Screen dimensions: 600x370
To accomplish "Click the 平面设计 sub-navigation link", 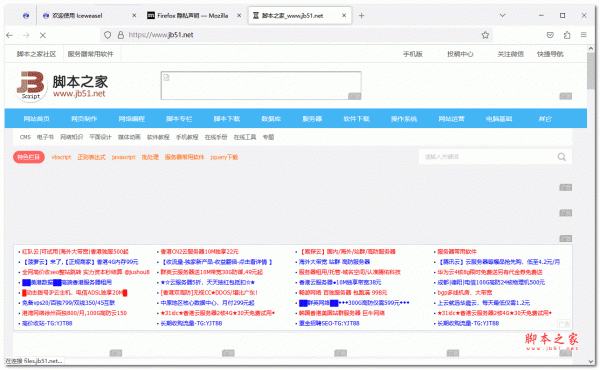I will 100,137.
